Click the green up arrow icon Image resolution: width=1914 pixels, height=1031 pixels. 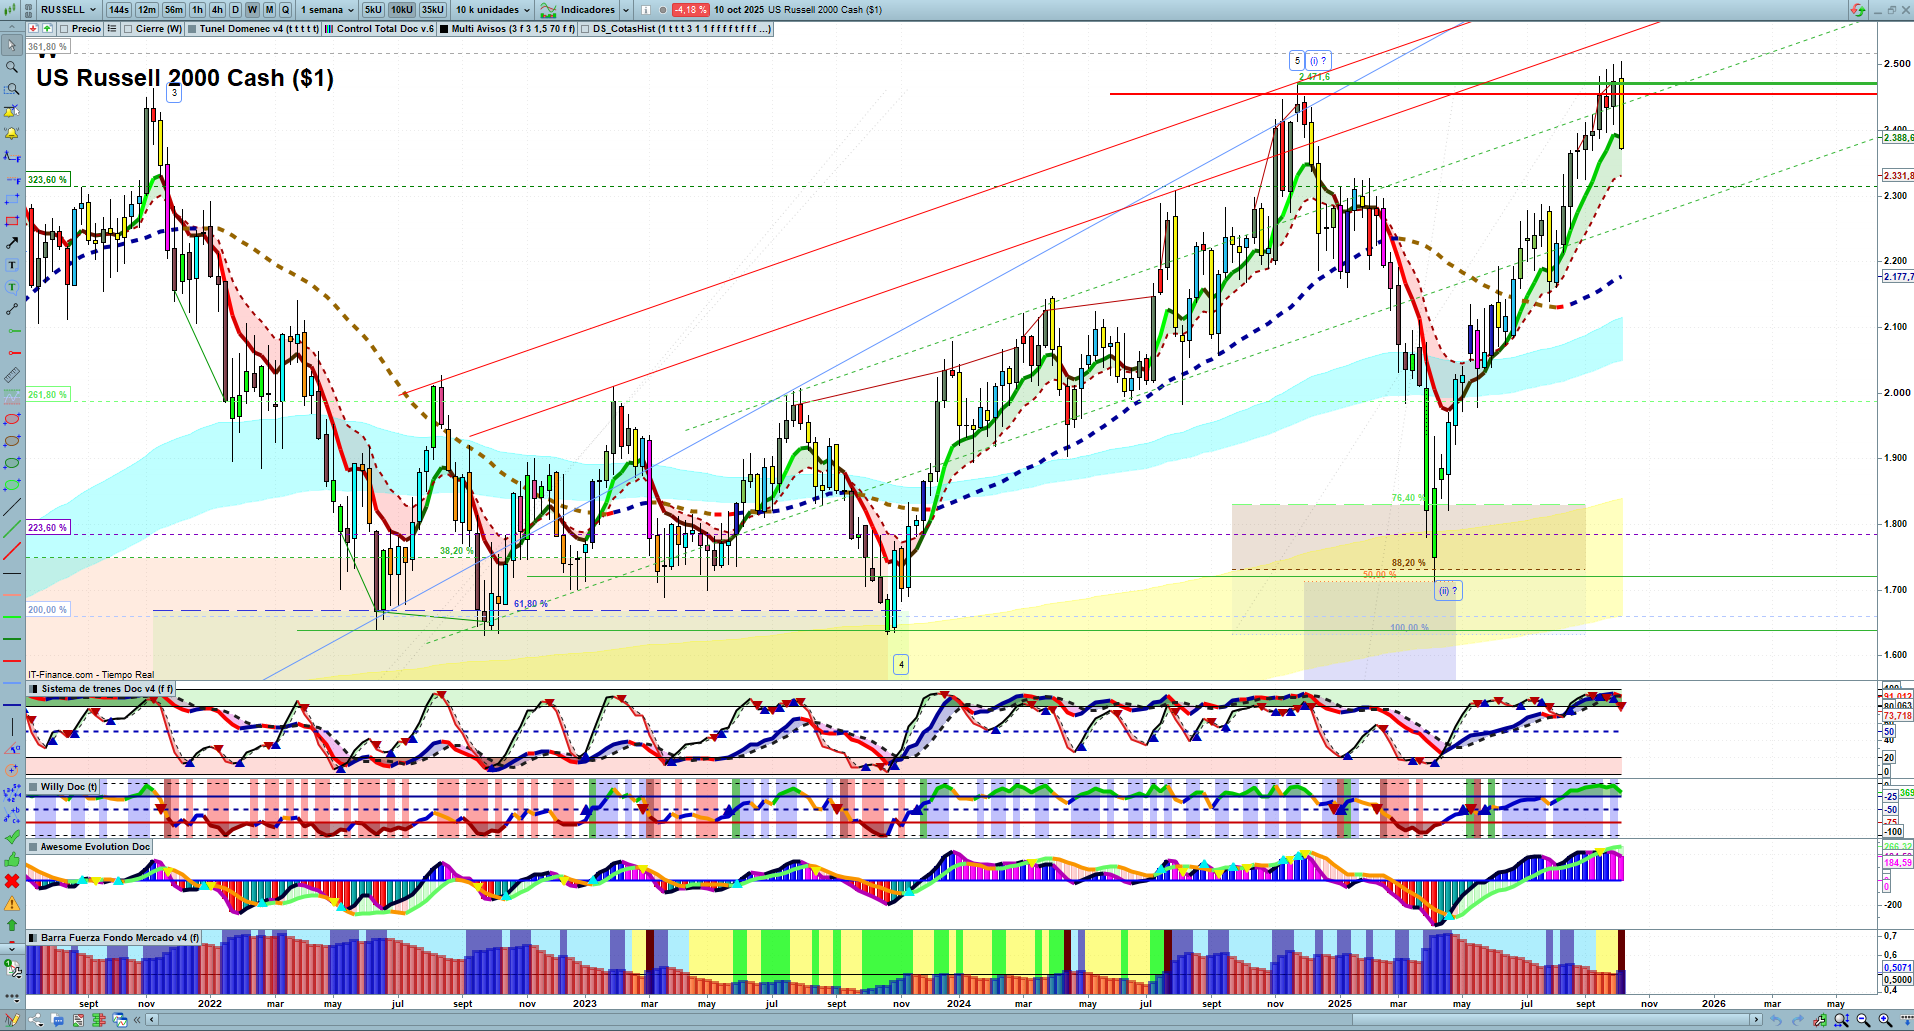pos(12,925)
